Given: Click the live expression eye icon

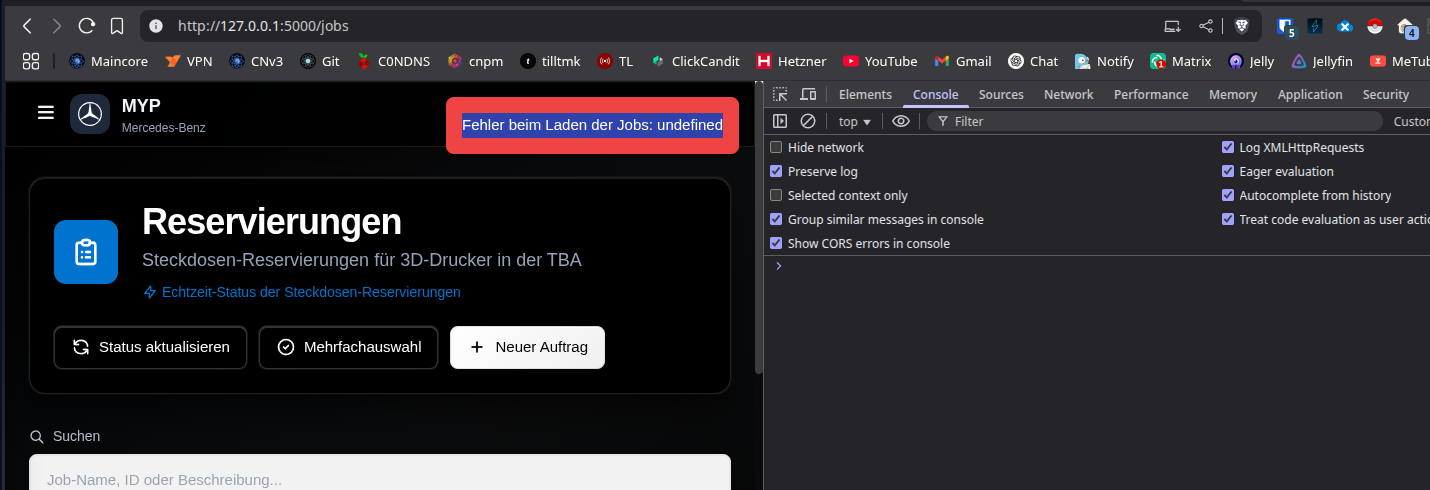Looking at the screenshot, I should click(901, 121).
